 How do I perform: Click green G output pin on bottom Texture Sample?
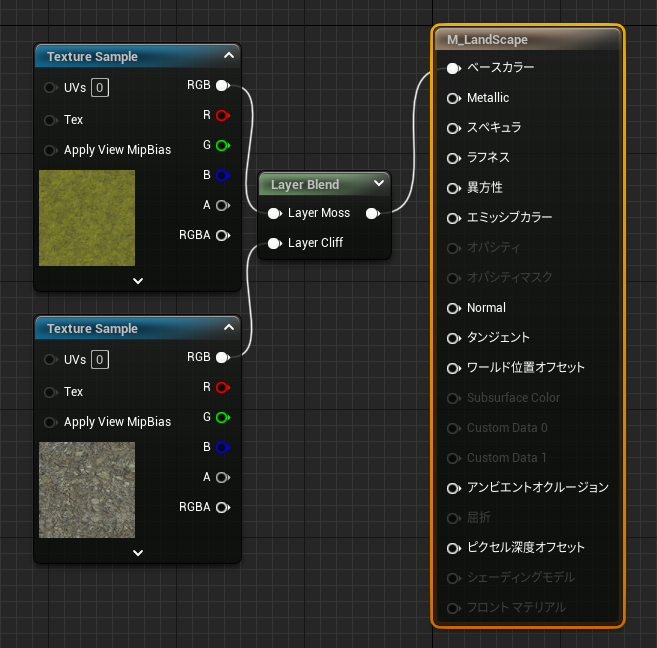pos(222,417)
